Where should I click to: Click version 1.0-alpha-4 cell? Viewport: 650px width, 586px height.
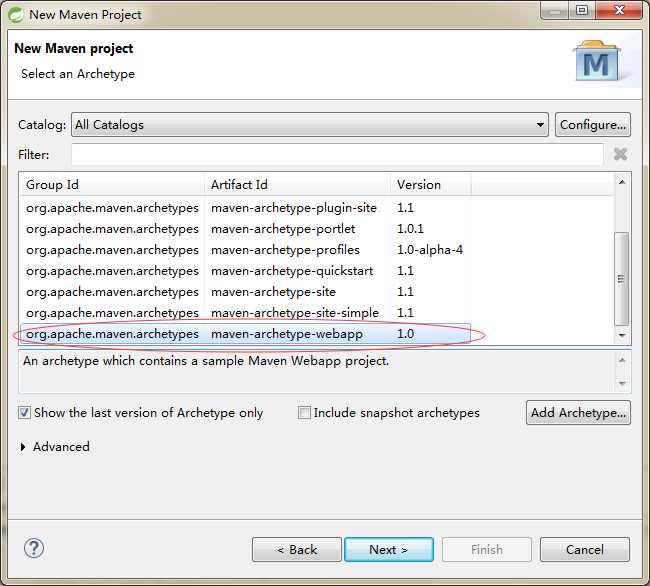[x=430, y=250]
